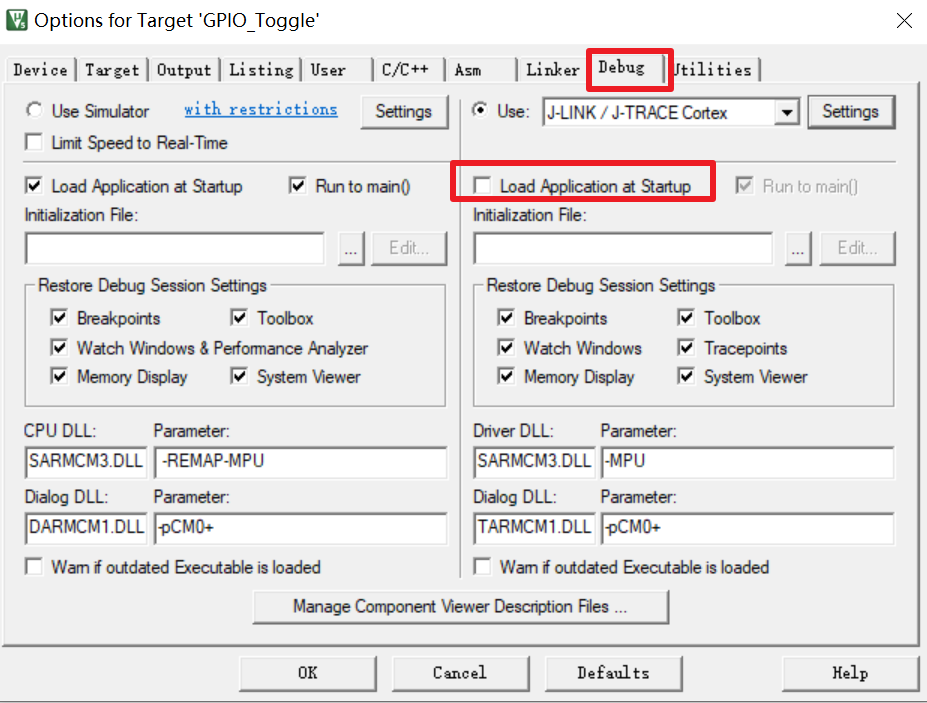Uncheck the Watch Windows checkbox on right
927x703 pixels.
pyautogui.click(x=506, y=347)
